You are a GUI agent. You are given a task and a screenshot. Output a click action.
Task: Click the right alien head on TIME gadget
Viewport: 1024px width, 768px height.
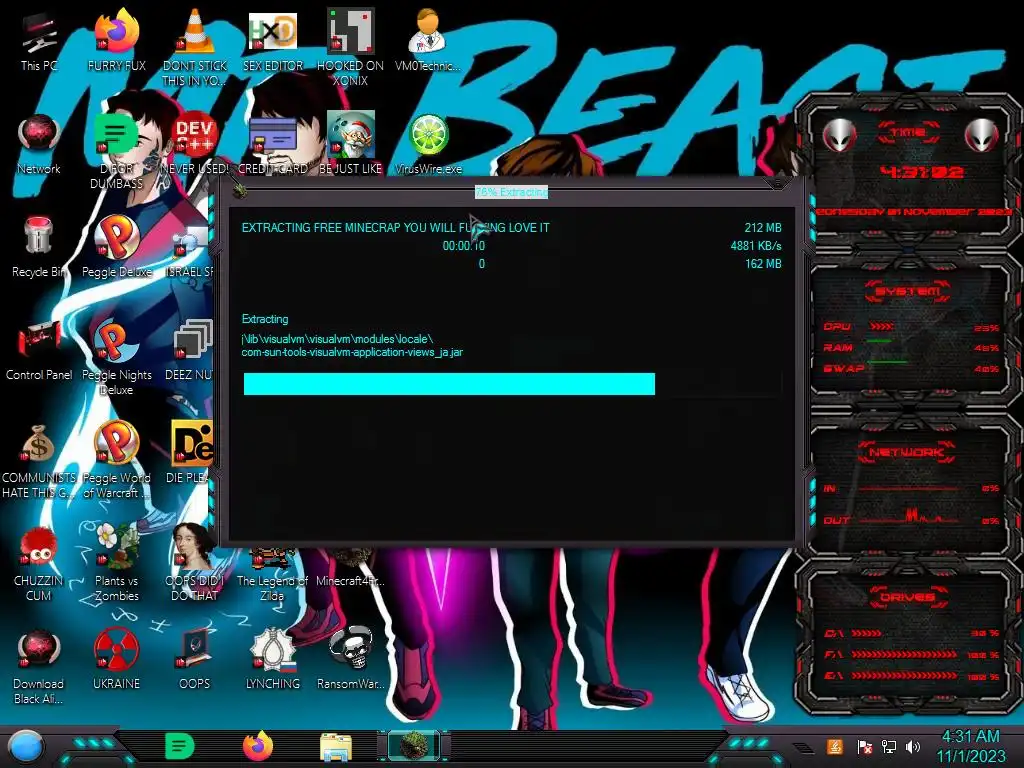[982, 135]
